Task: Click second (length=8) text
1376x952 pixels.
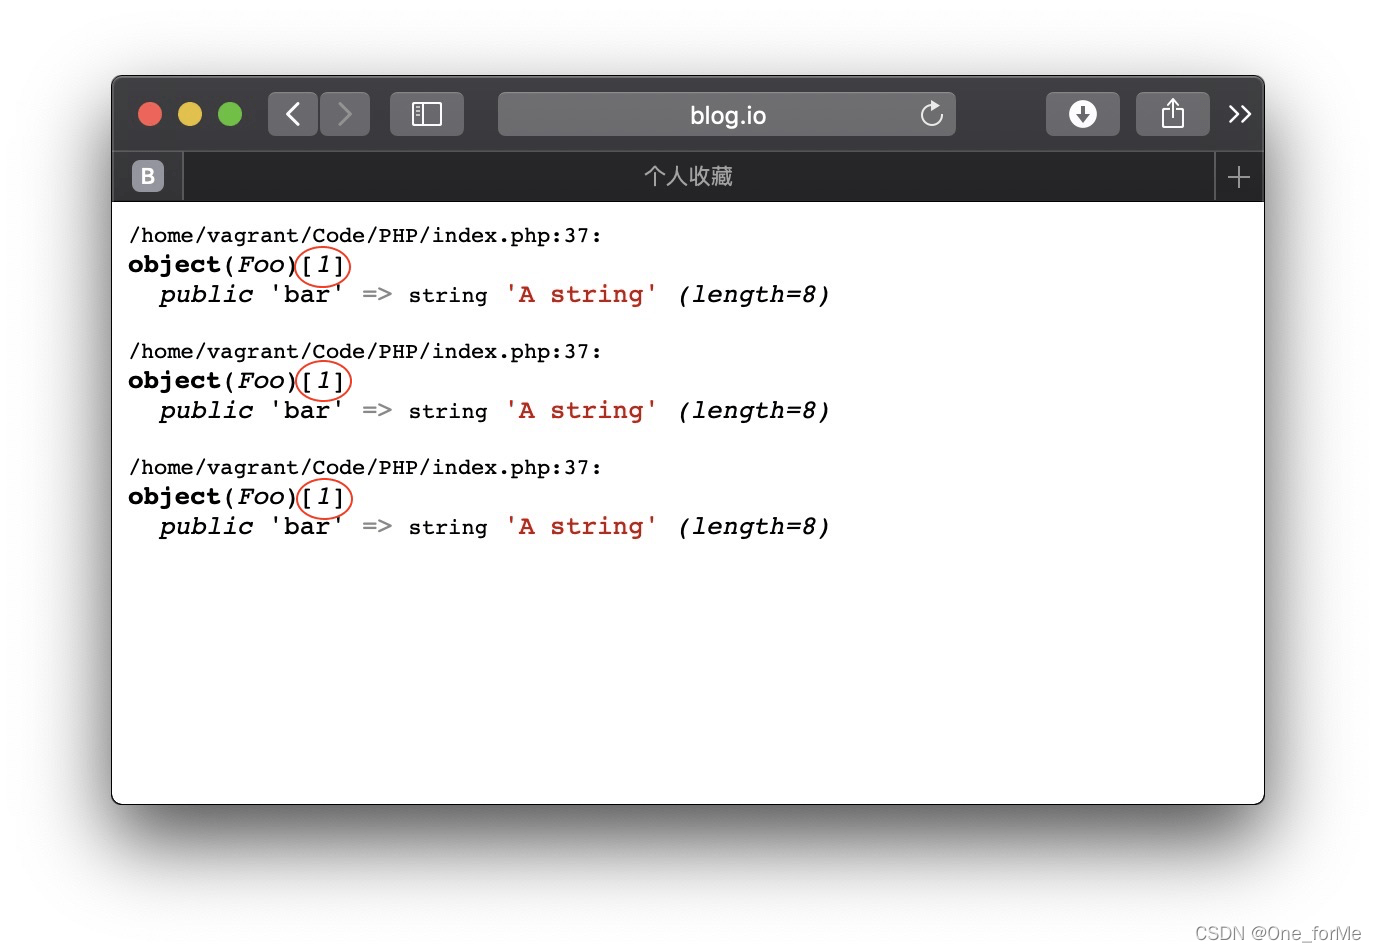Action: (754, 411)
